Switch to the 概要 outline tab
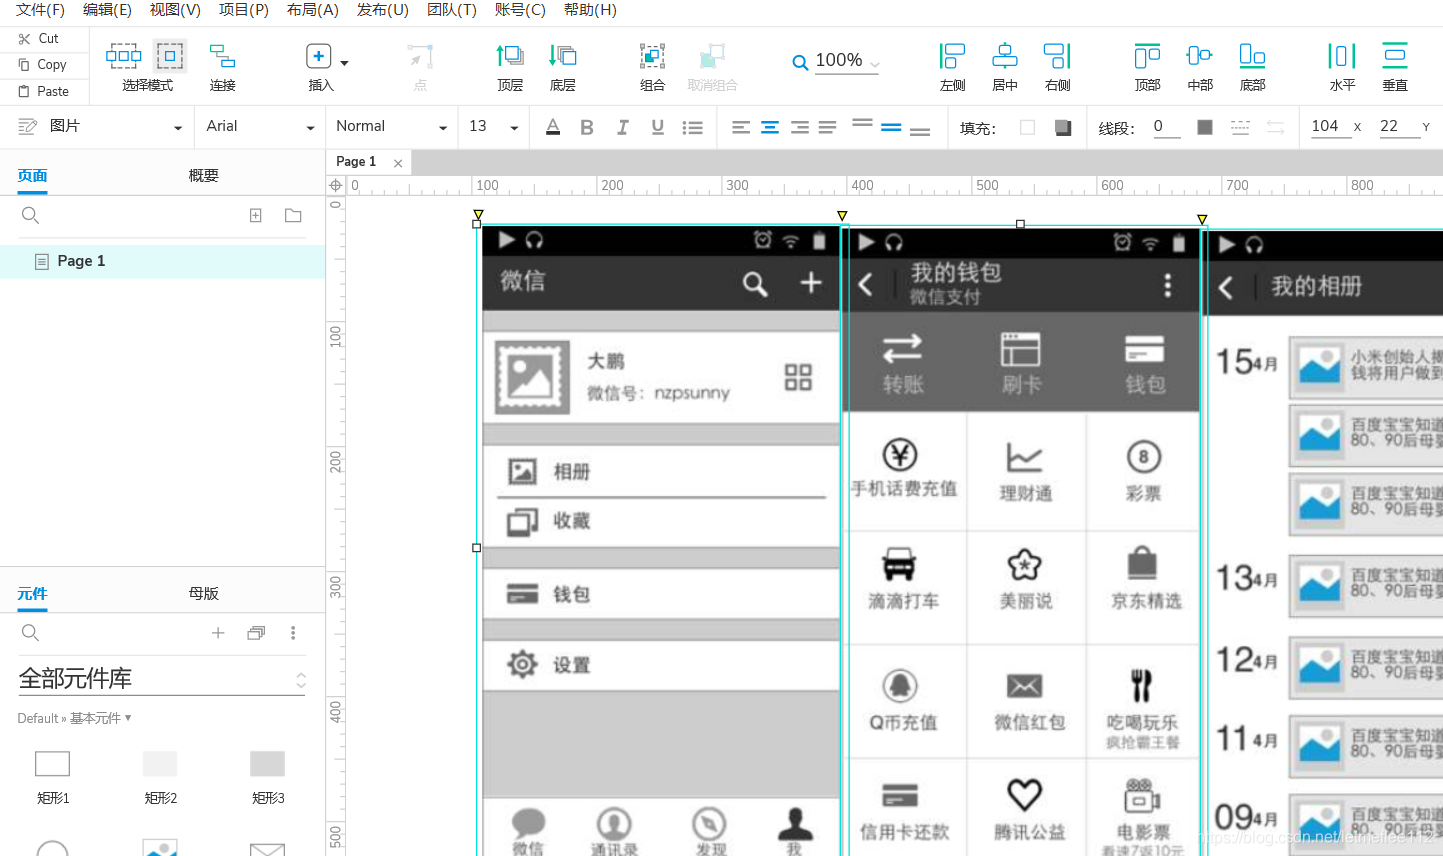This screenshot has height=856, width=1443. pyautogui.click(x=203, y=175)
